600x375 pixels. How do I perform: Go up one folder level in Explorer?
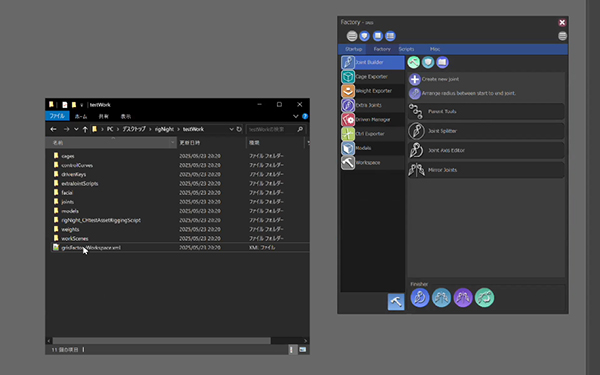pos(85,129)
